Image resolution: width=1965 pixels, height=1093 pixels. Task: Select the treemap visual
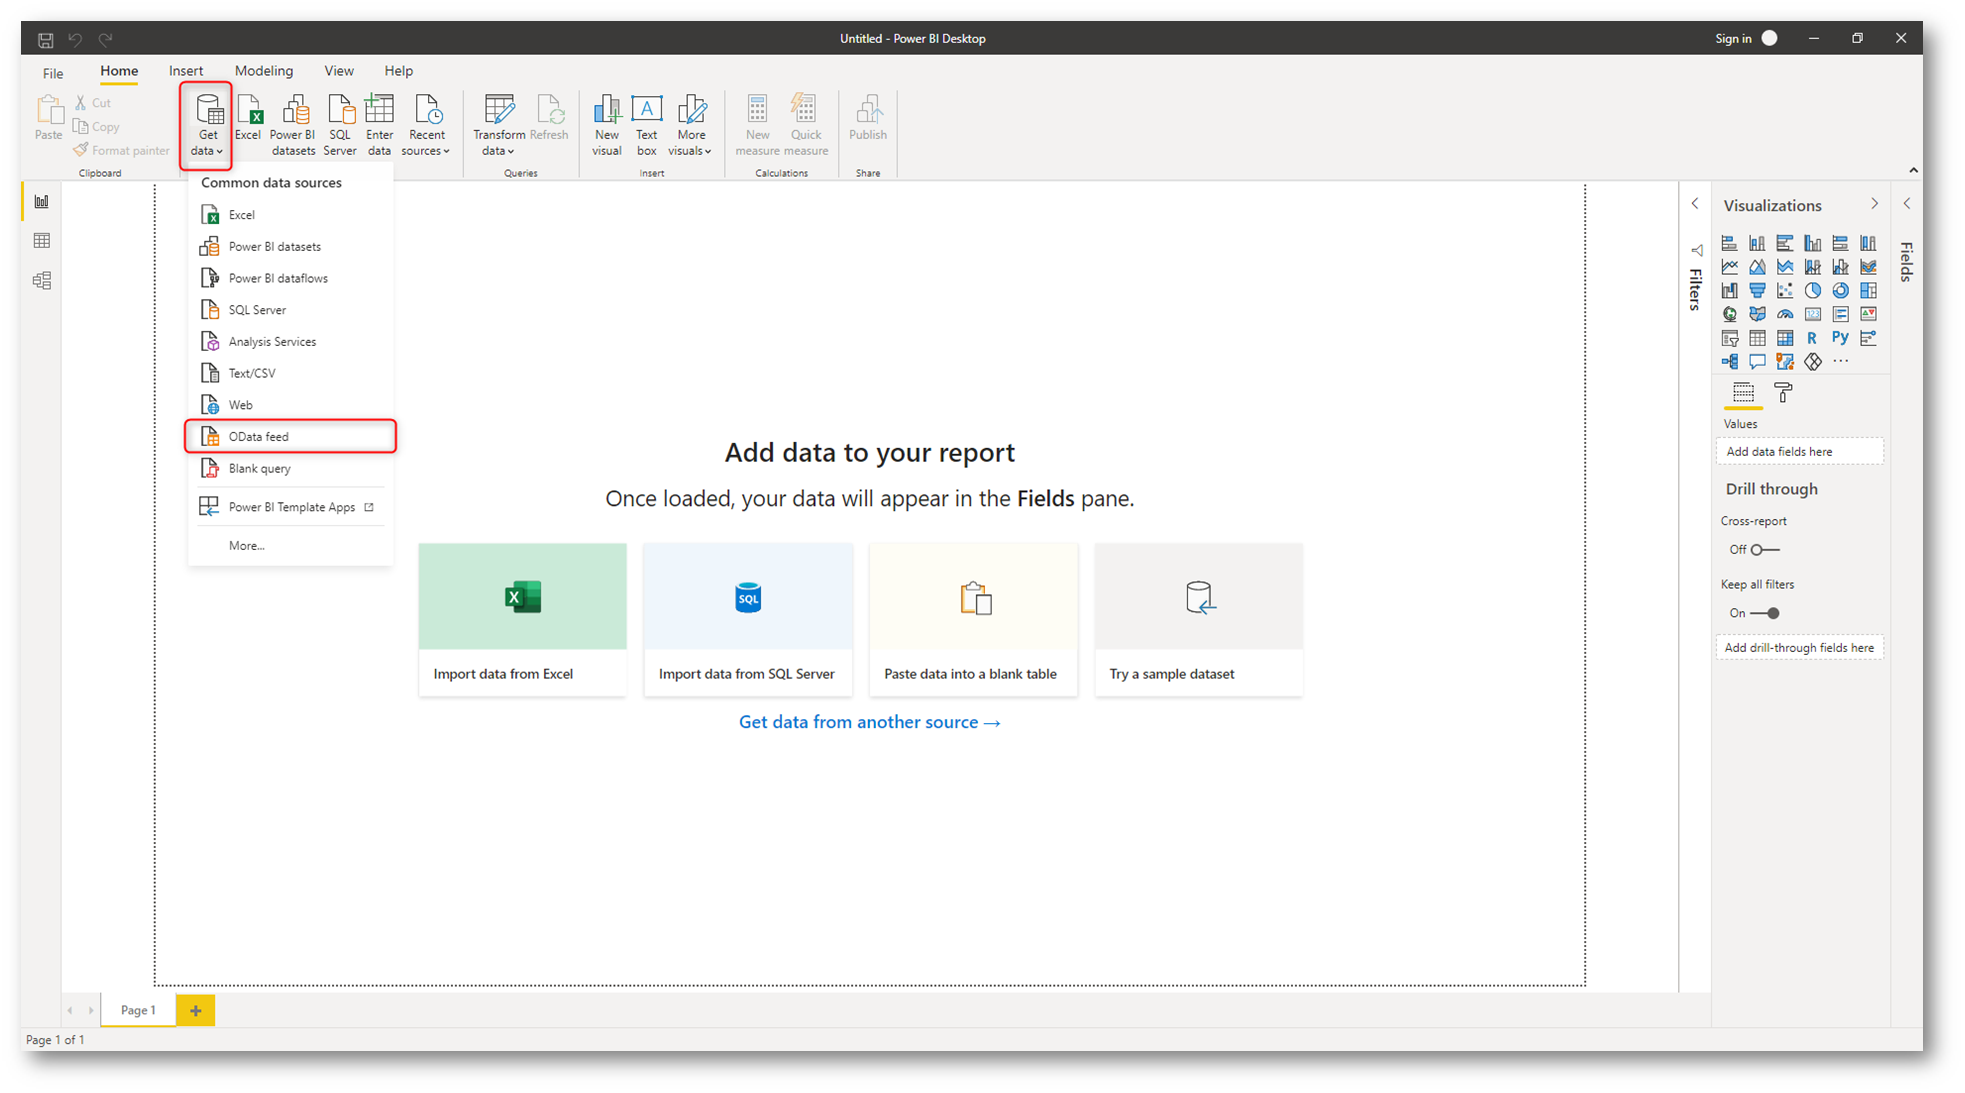1869,291
